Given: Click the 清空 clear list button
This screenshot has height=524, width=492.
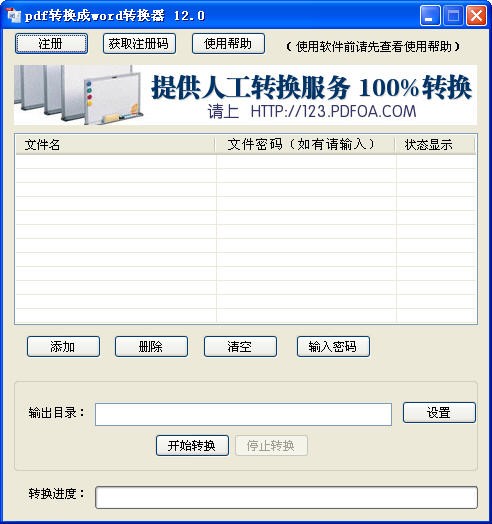Looking at the screenshot, I should point(240,347).
